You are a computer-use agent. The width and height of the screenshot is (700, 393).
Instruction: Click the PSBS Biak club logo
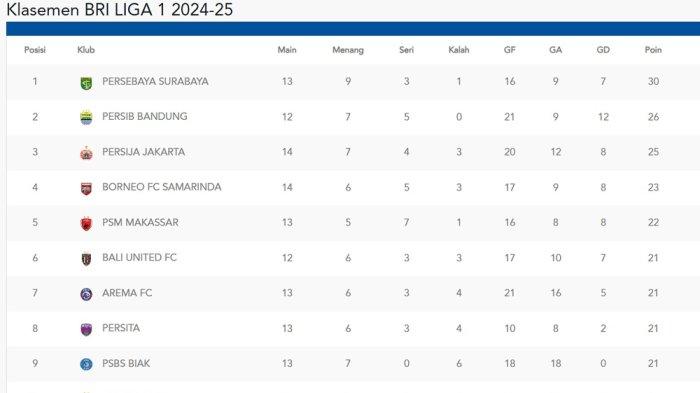pos(86,364)
